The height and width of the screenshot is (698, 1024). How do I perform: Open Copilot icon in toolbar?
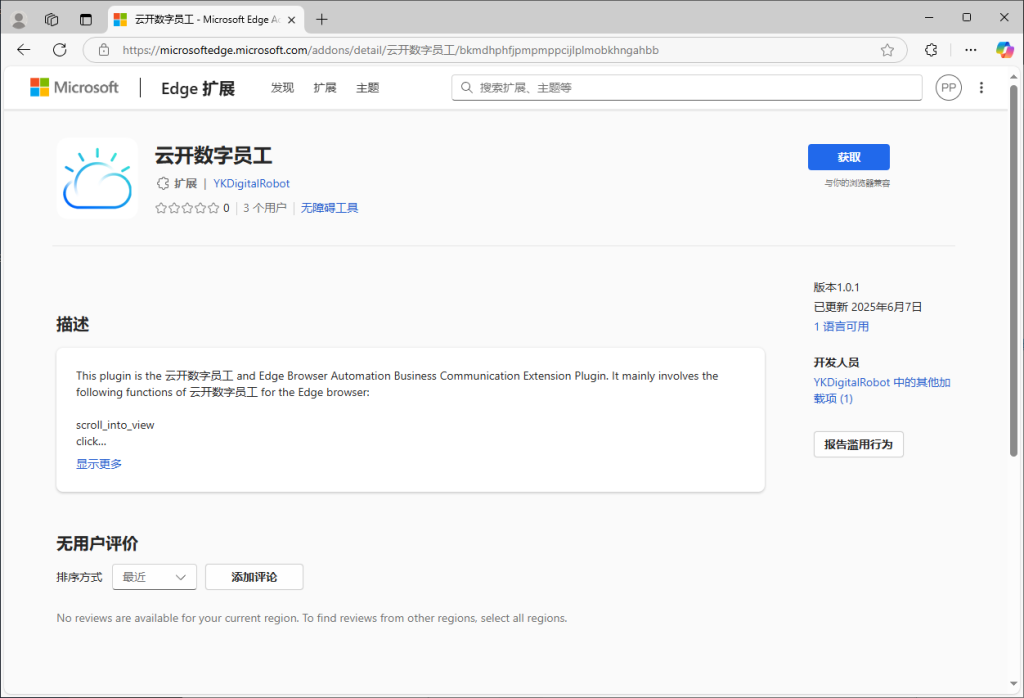pos(1004,50)
